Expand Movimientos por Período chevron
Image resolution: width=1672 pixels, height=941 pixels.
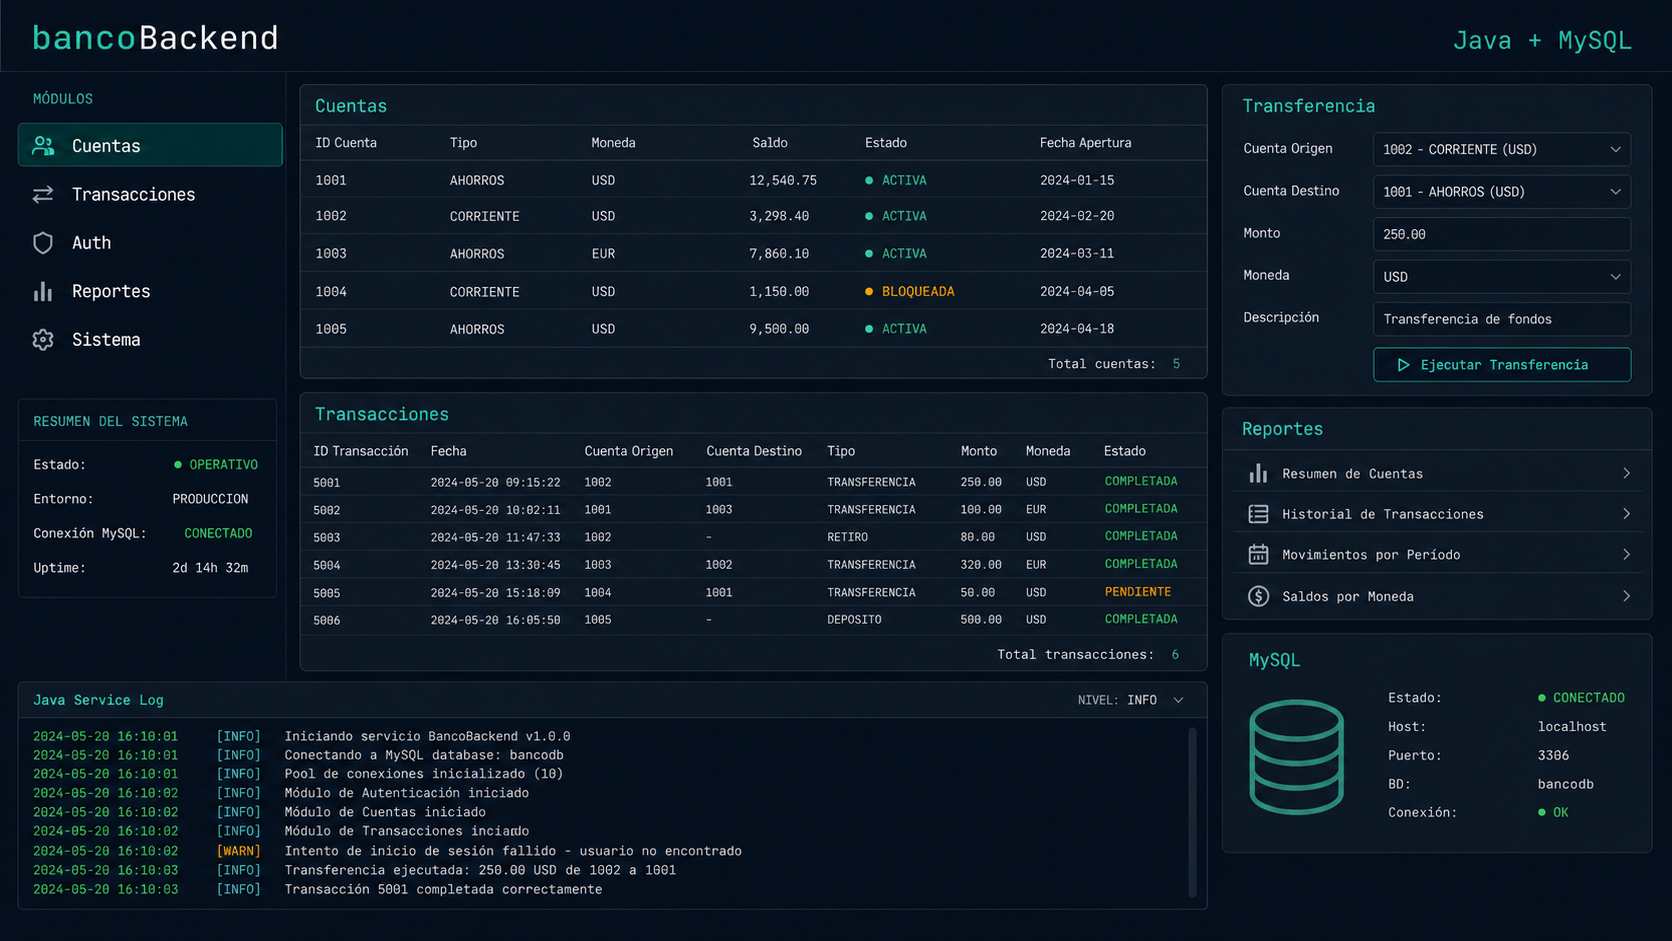pos(1626,554)
